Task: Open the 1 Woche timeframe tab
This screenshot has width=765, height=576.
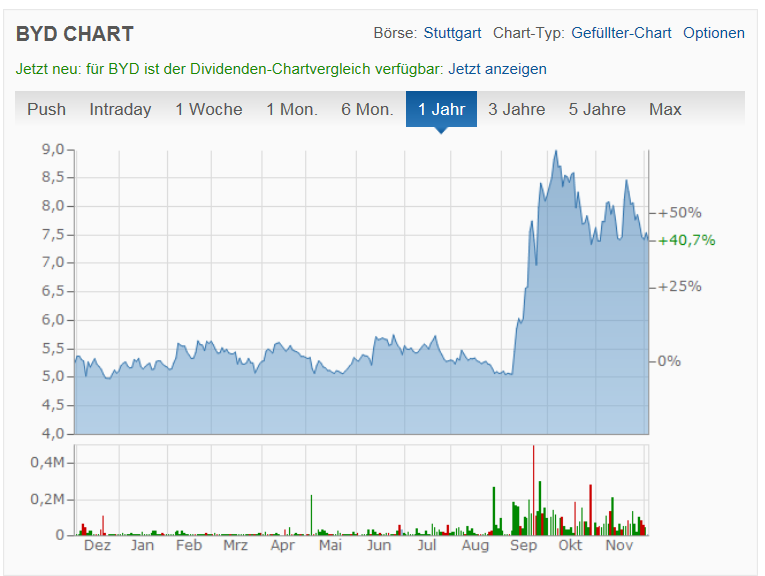Action: (209, 109)
